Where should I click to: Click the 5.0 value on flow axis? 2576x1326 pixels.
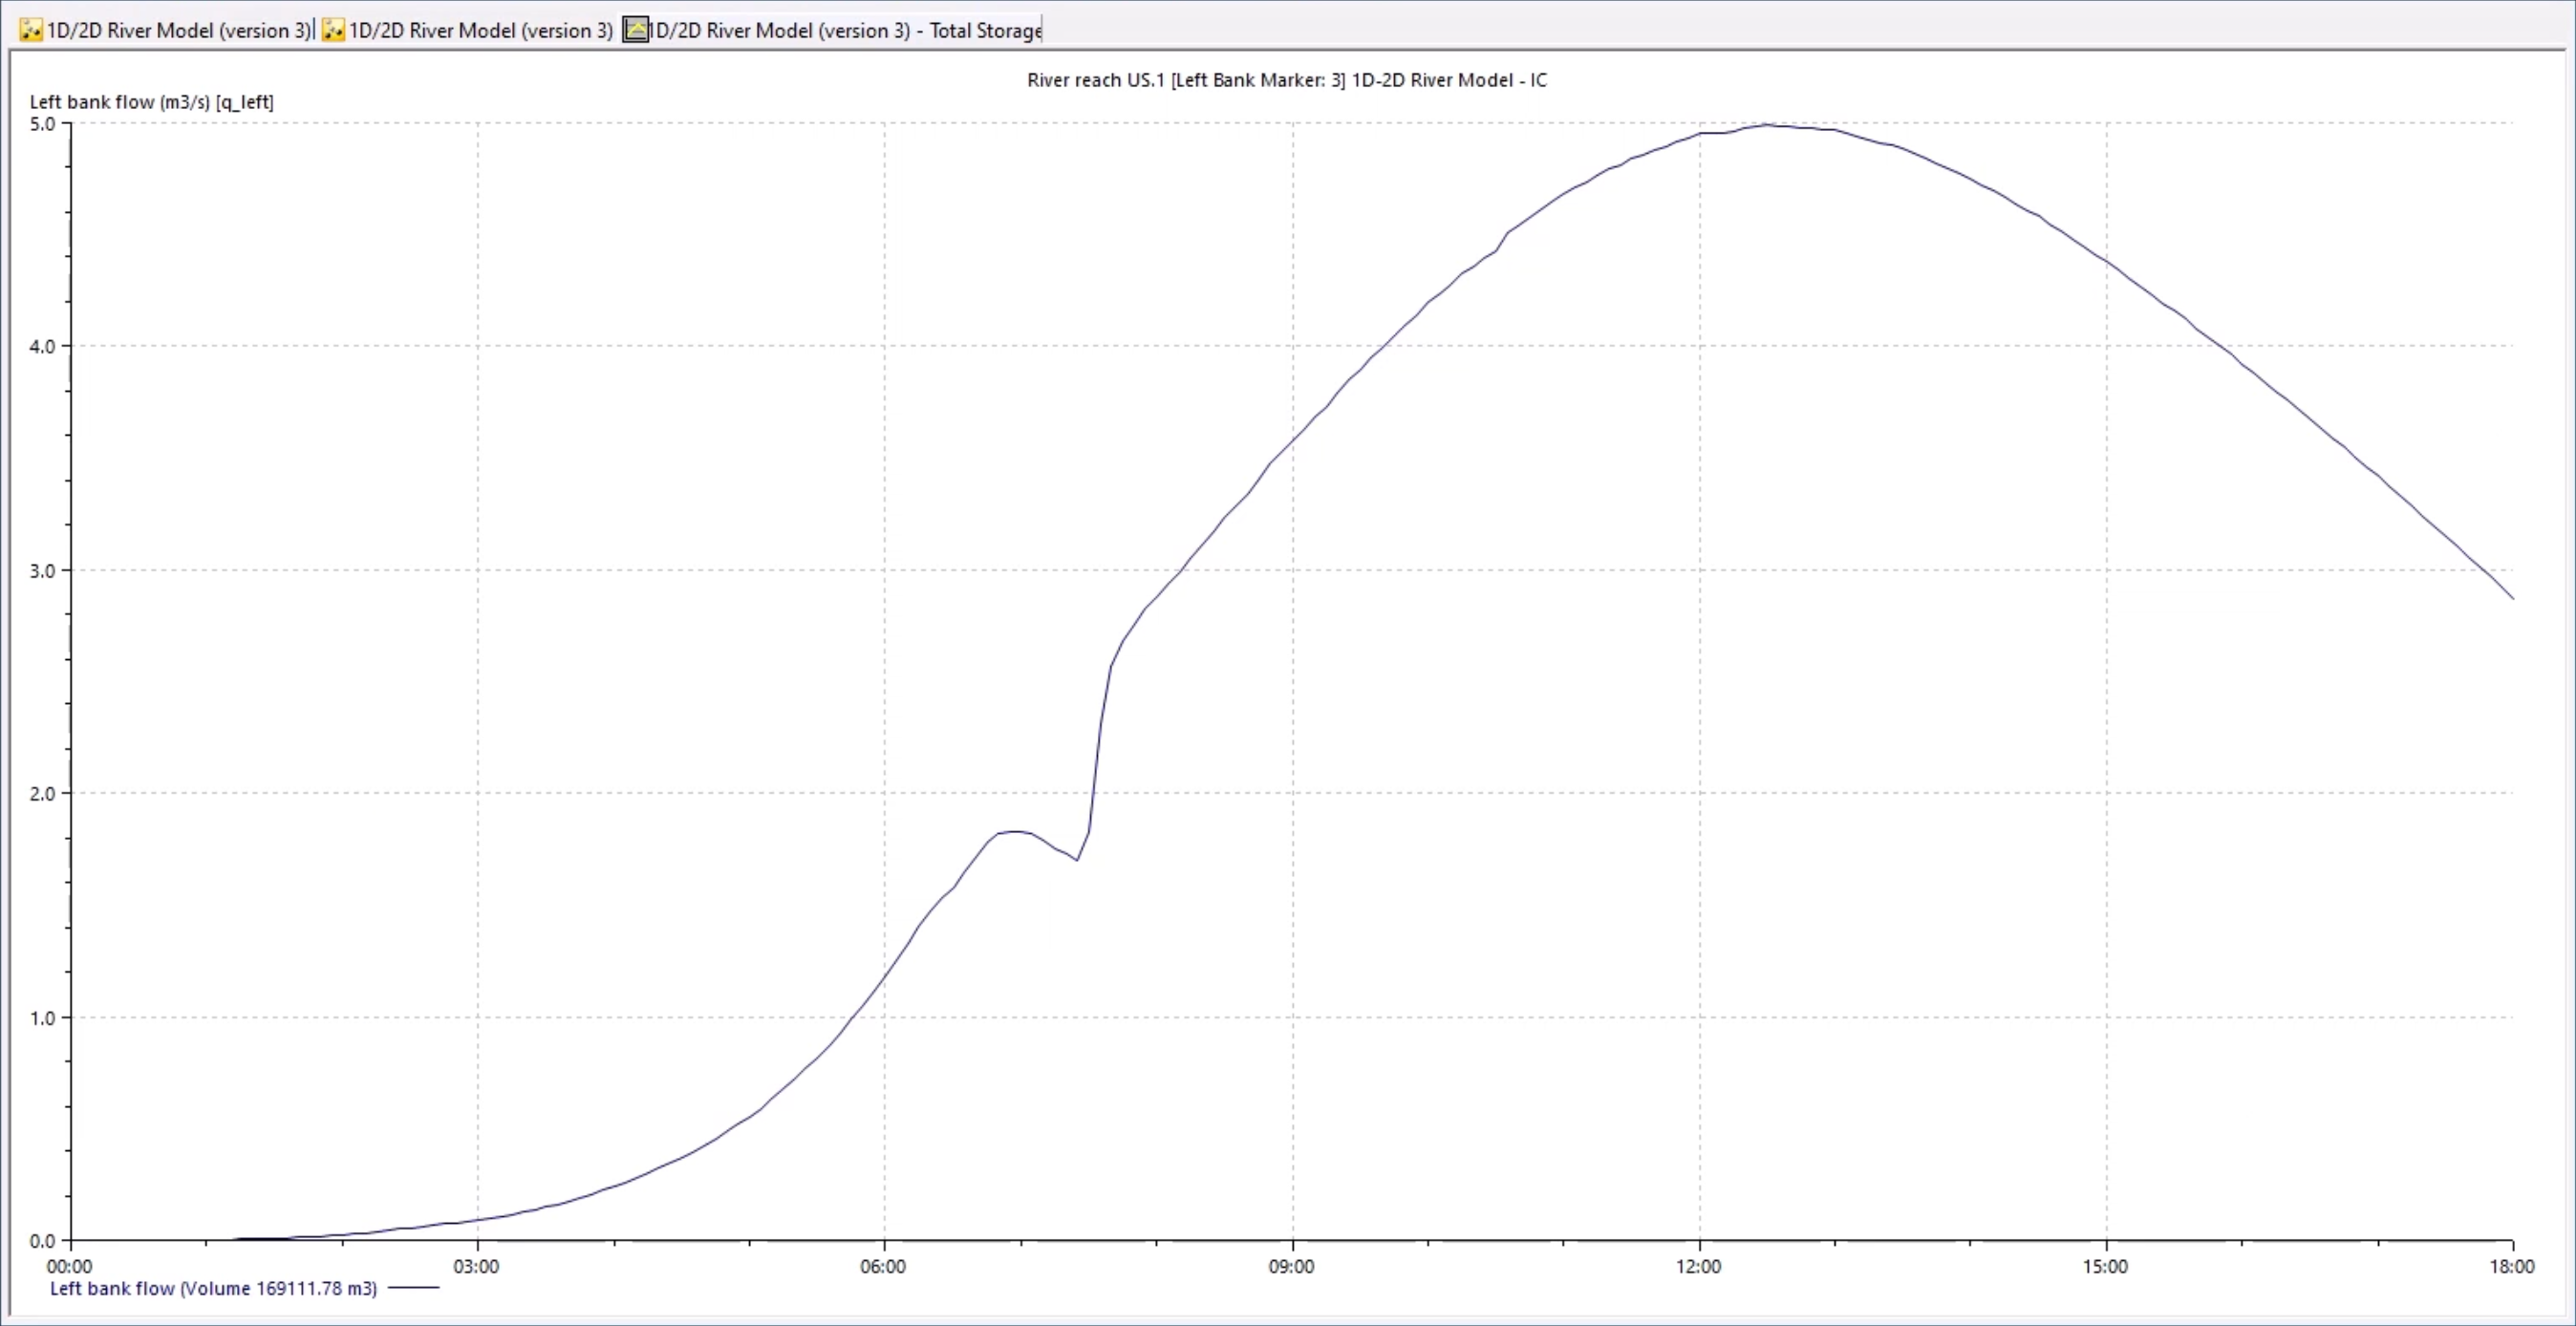(x=42, y=124)
